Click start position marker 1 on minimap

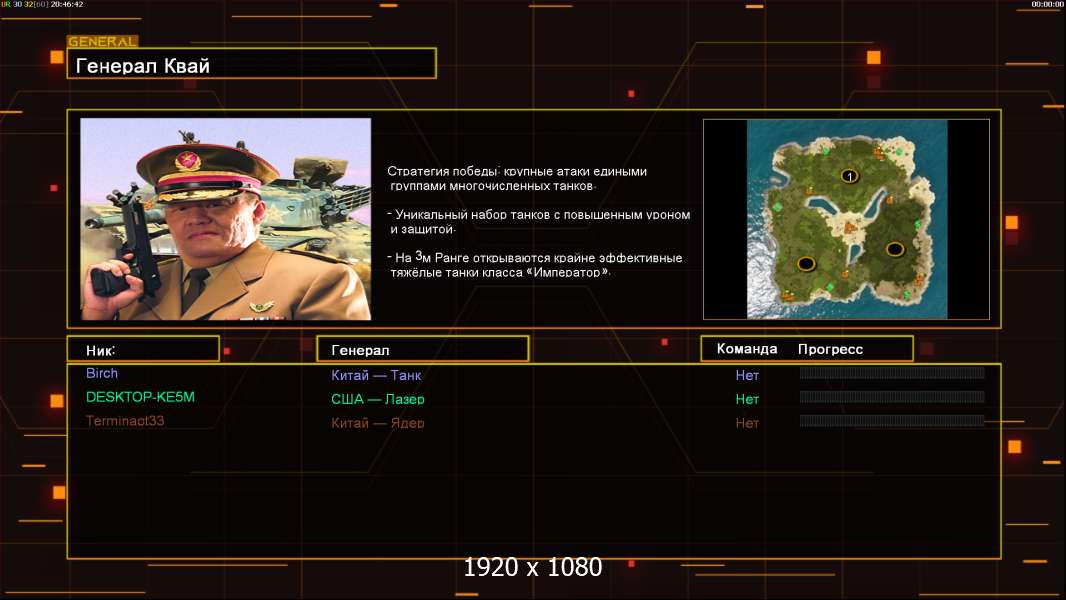[849, 177]
